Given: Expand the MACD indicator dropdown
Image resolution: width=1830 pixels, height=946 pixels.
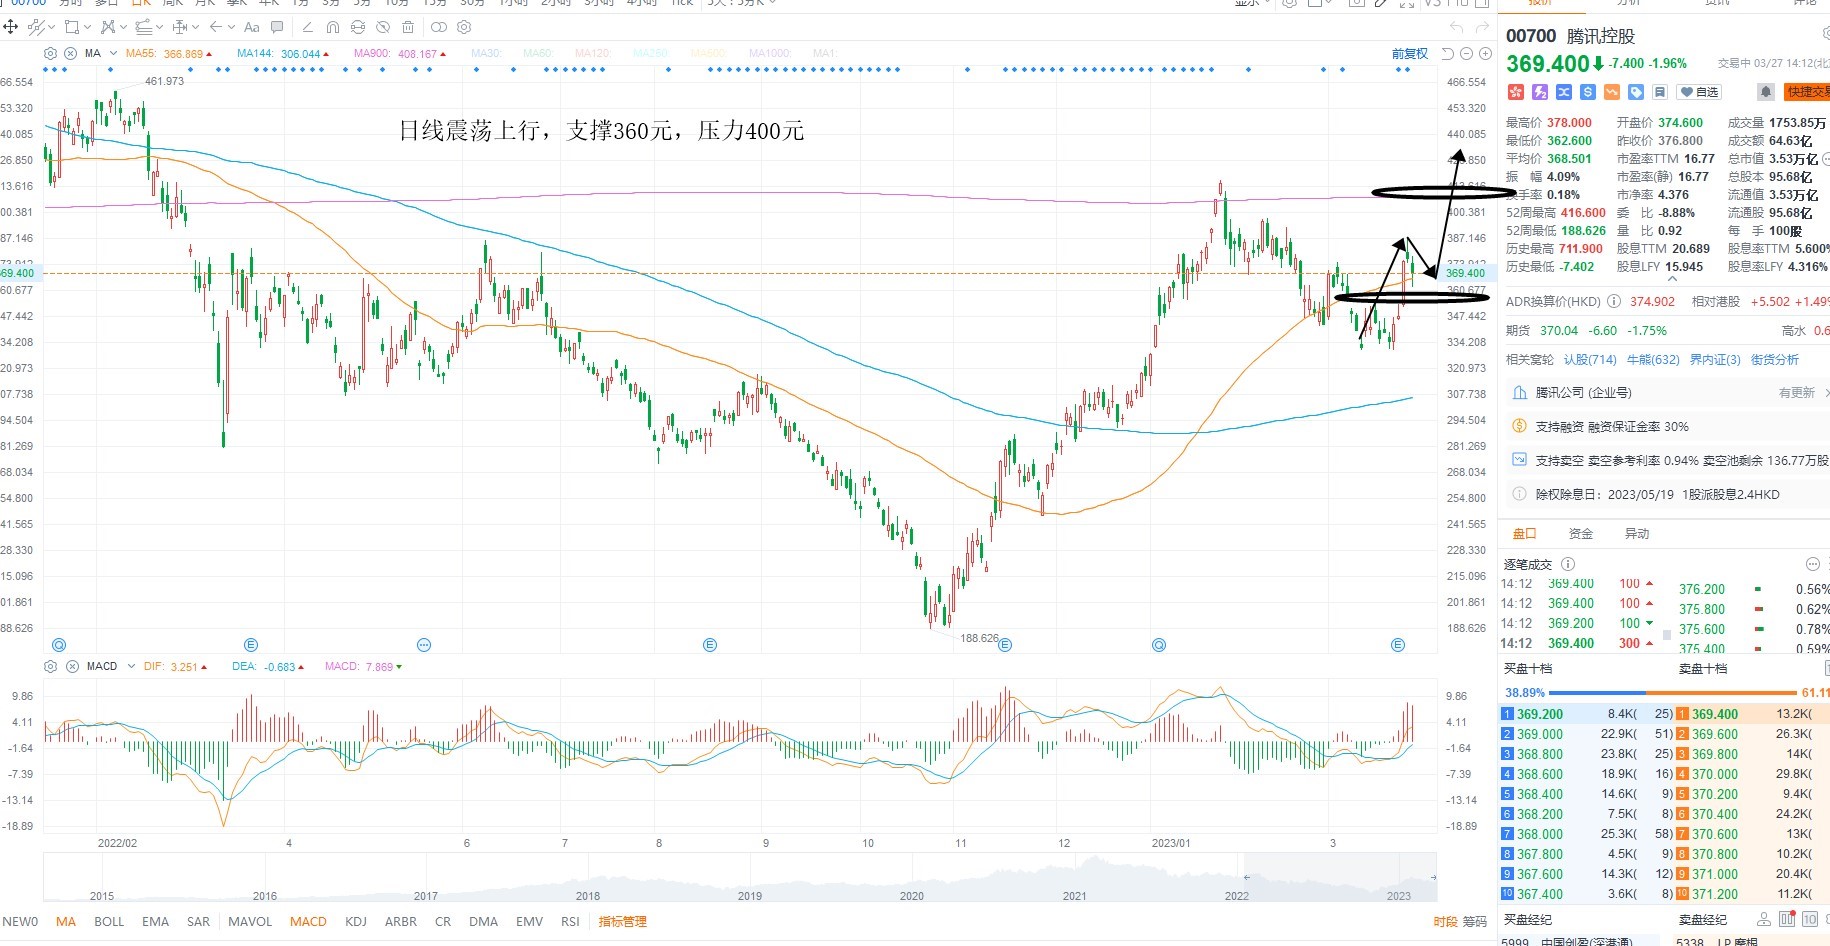Looking at the screenshot, I should [x=131, y=666].
